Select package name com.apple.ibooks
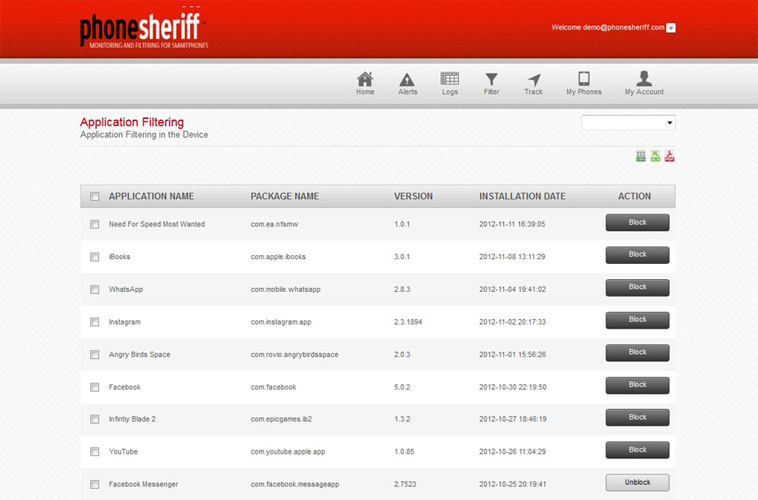Image resolution: width=758 pixels, height=500 pixels. pyautogui.click(x=278, y=257)
